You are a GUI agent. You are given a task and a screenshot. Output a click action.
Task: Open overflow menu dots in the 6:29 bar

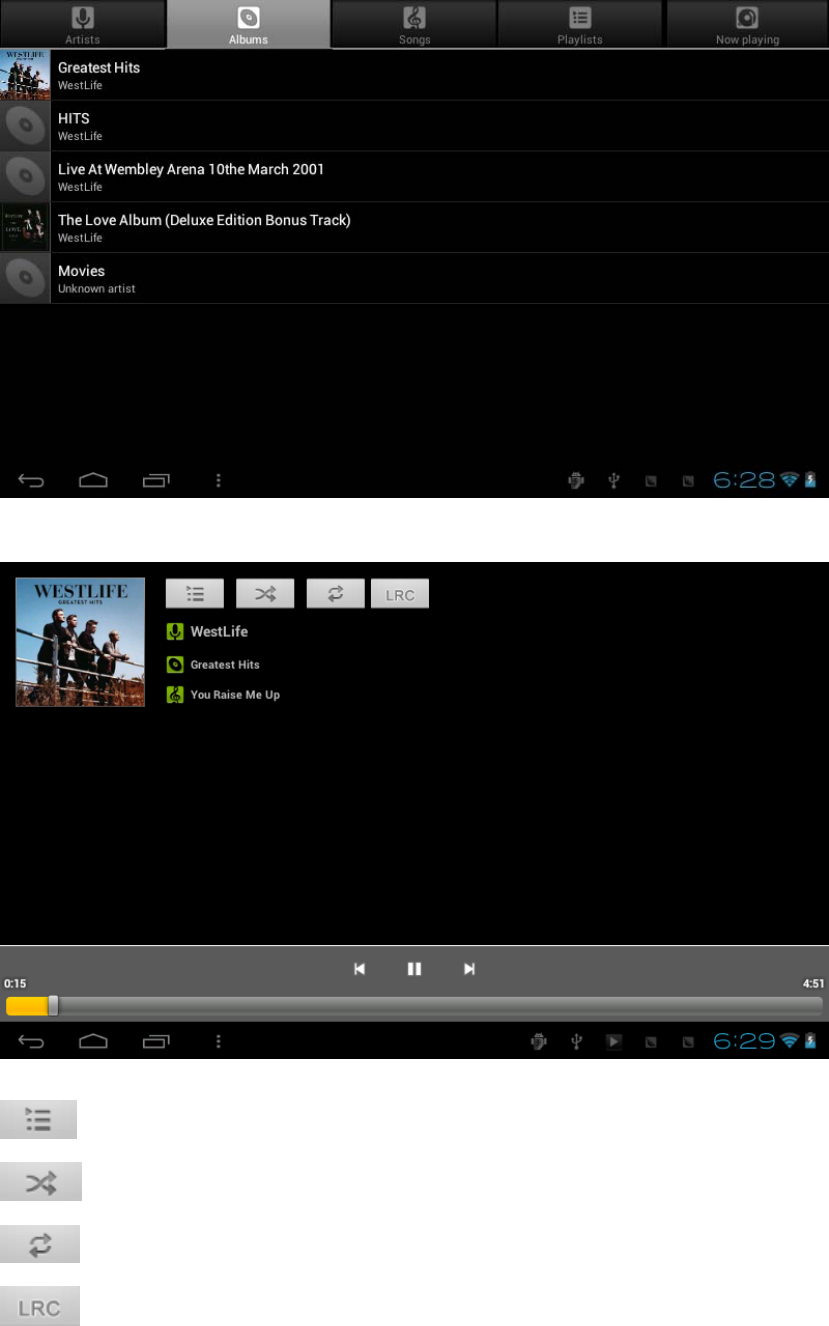tap(218, 1042)
